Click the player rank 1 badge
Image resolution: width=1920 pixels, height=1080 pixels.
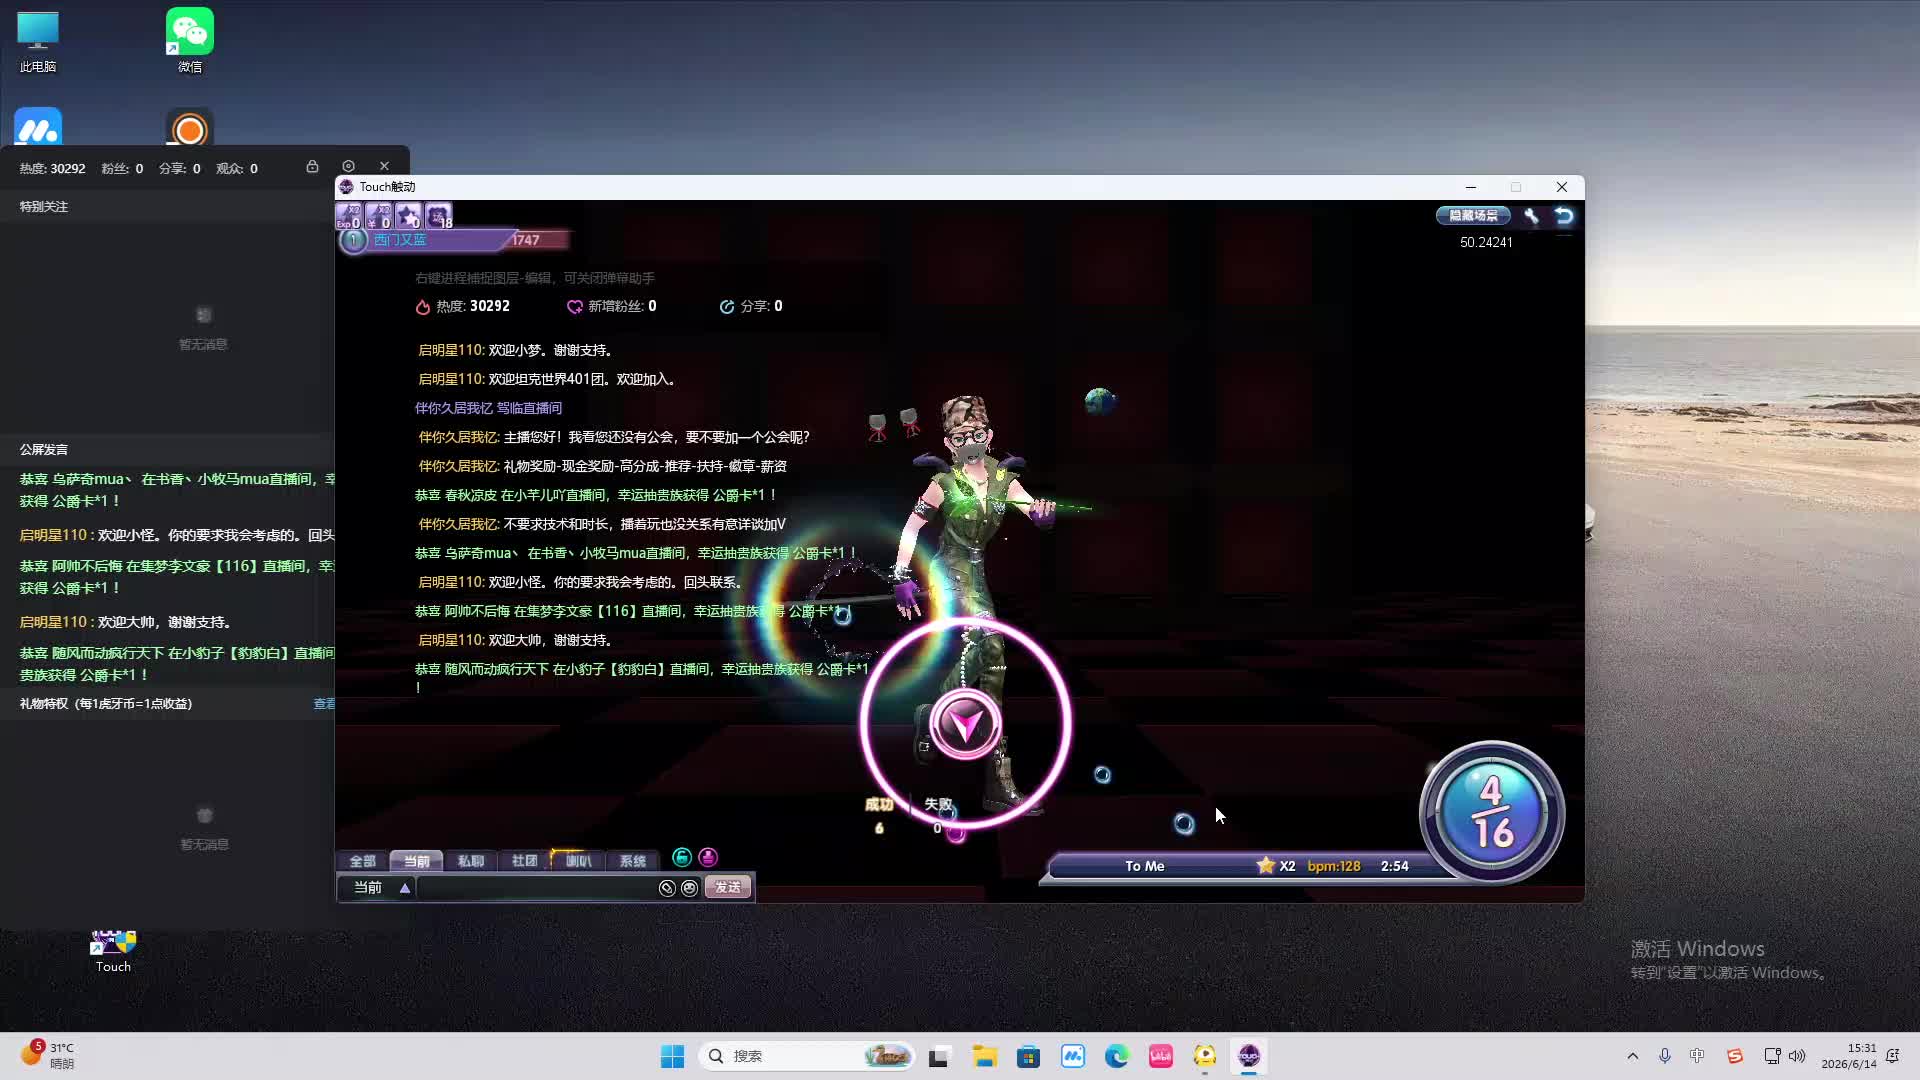353,240
